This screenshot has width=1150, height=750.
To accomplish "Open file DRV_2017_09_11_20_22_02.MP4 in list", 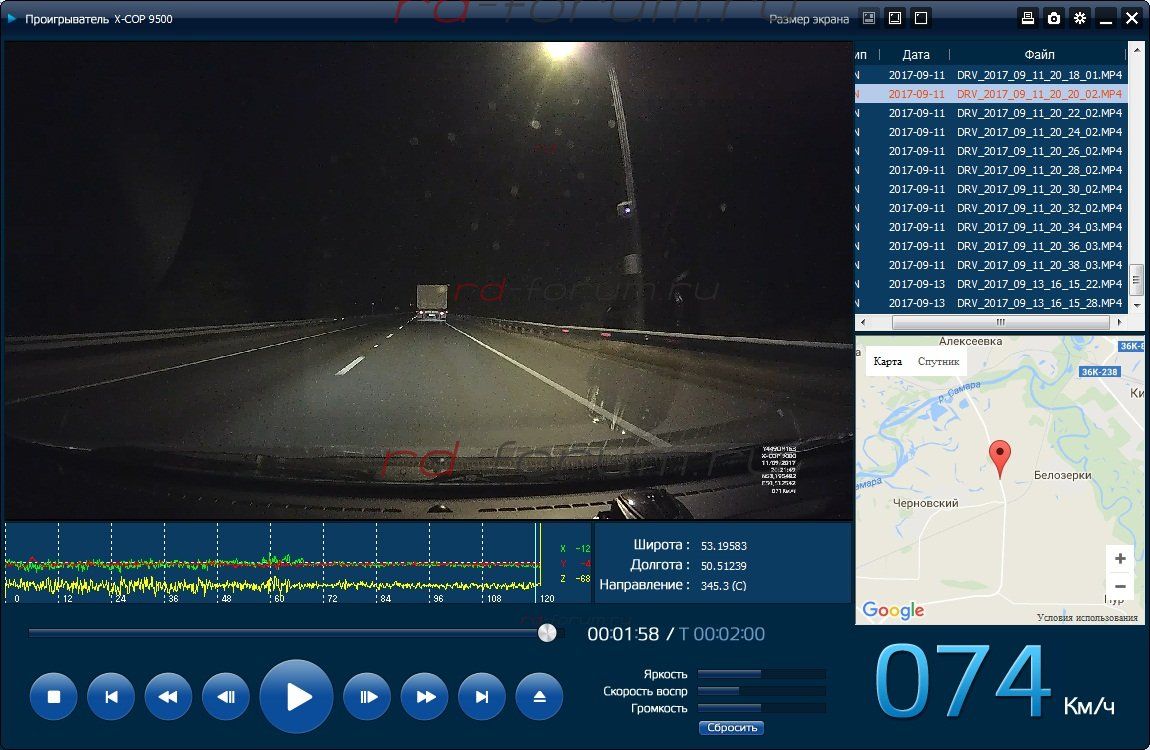I will (x=1039, y=113).
